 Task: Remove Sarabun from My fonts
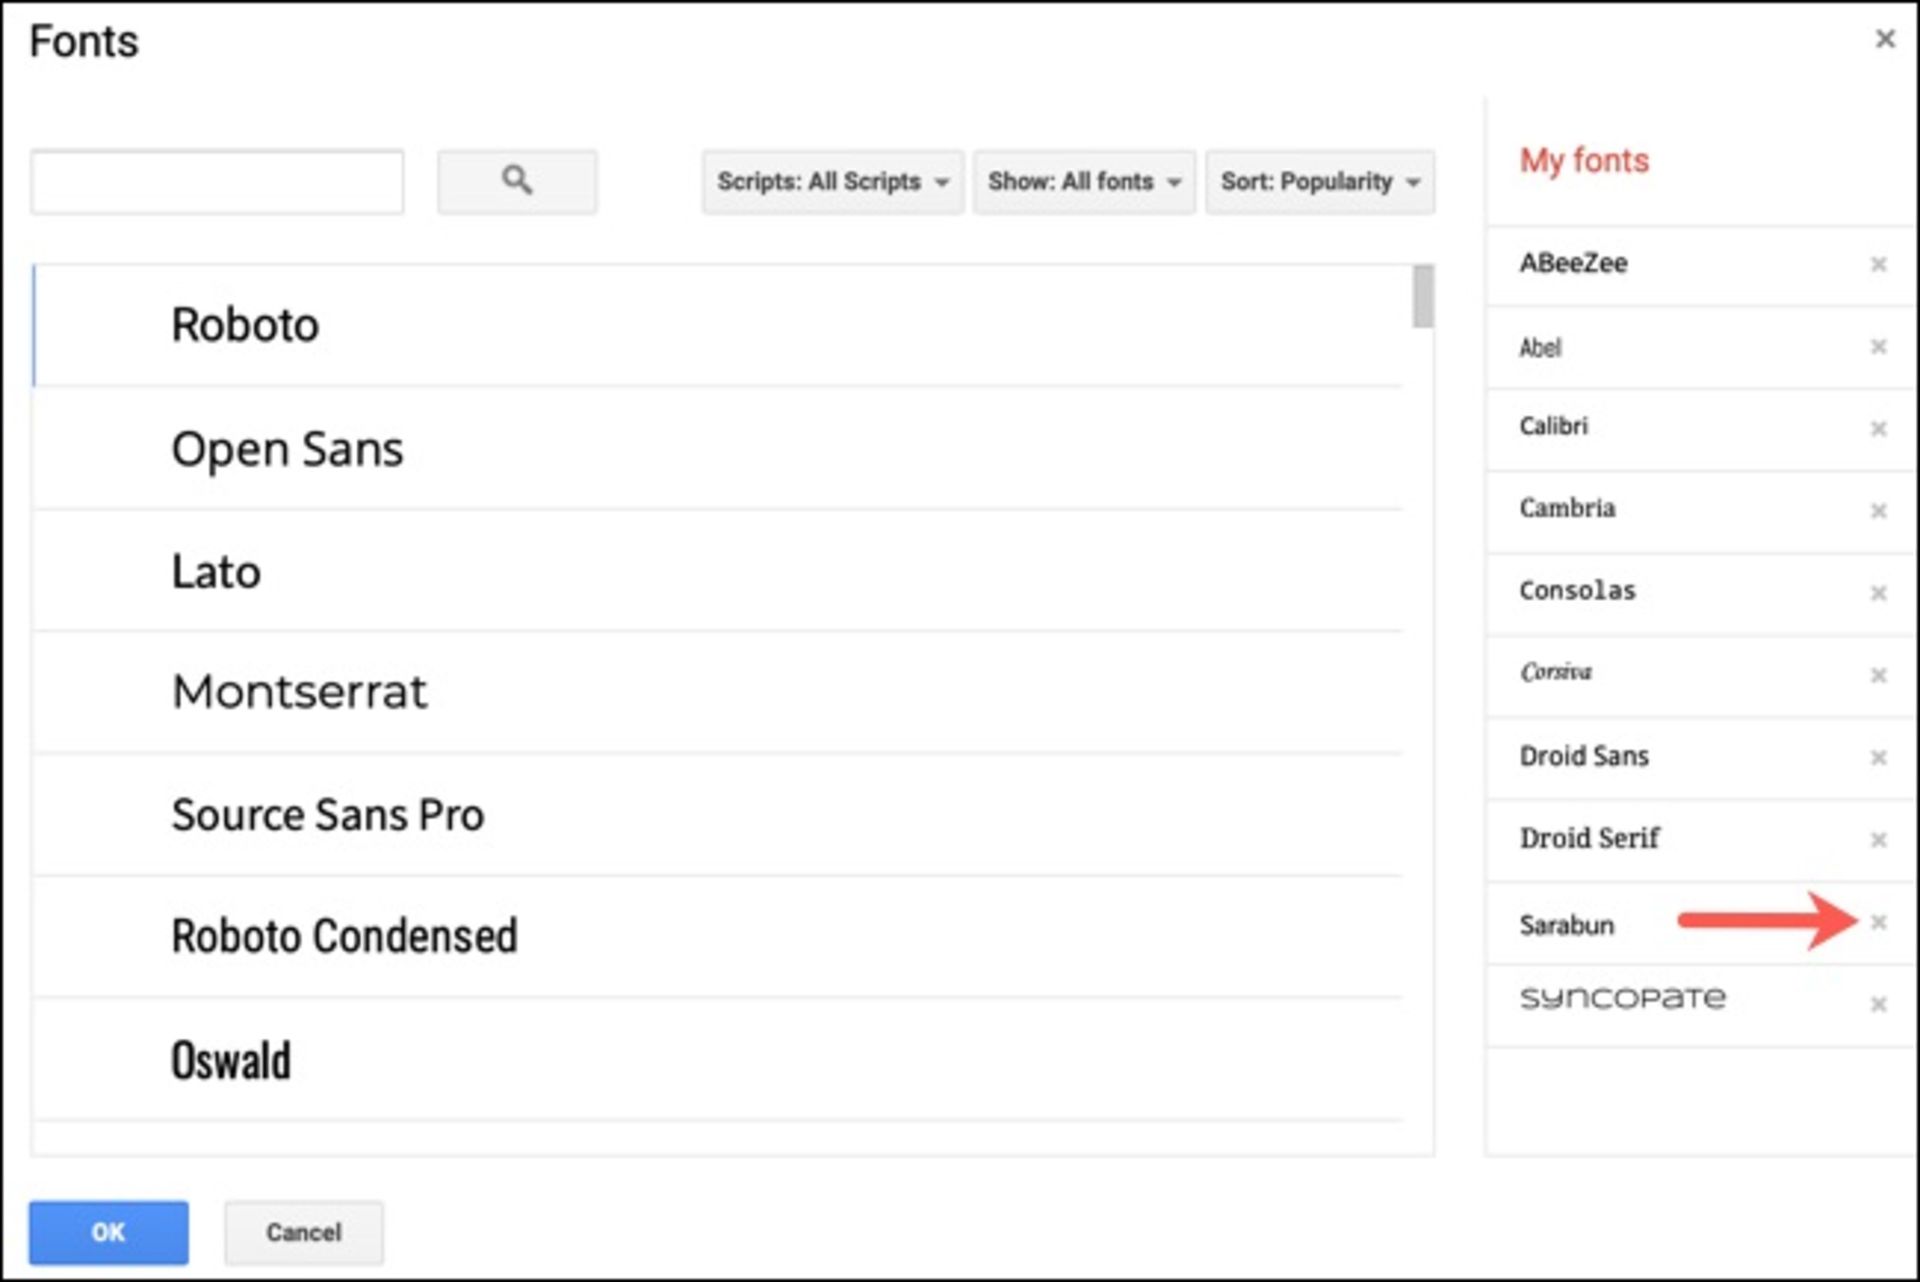pyautogui.click(x=1878, y=922)
